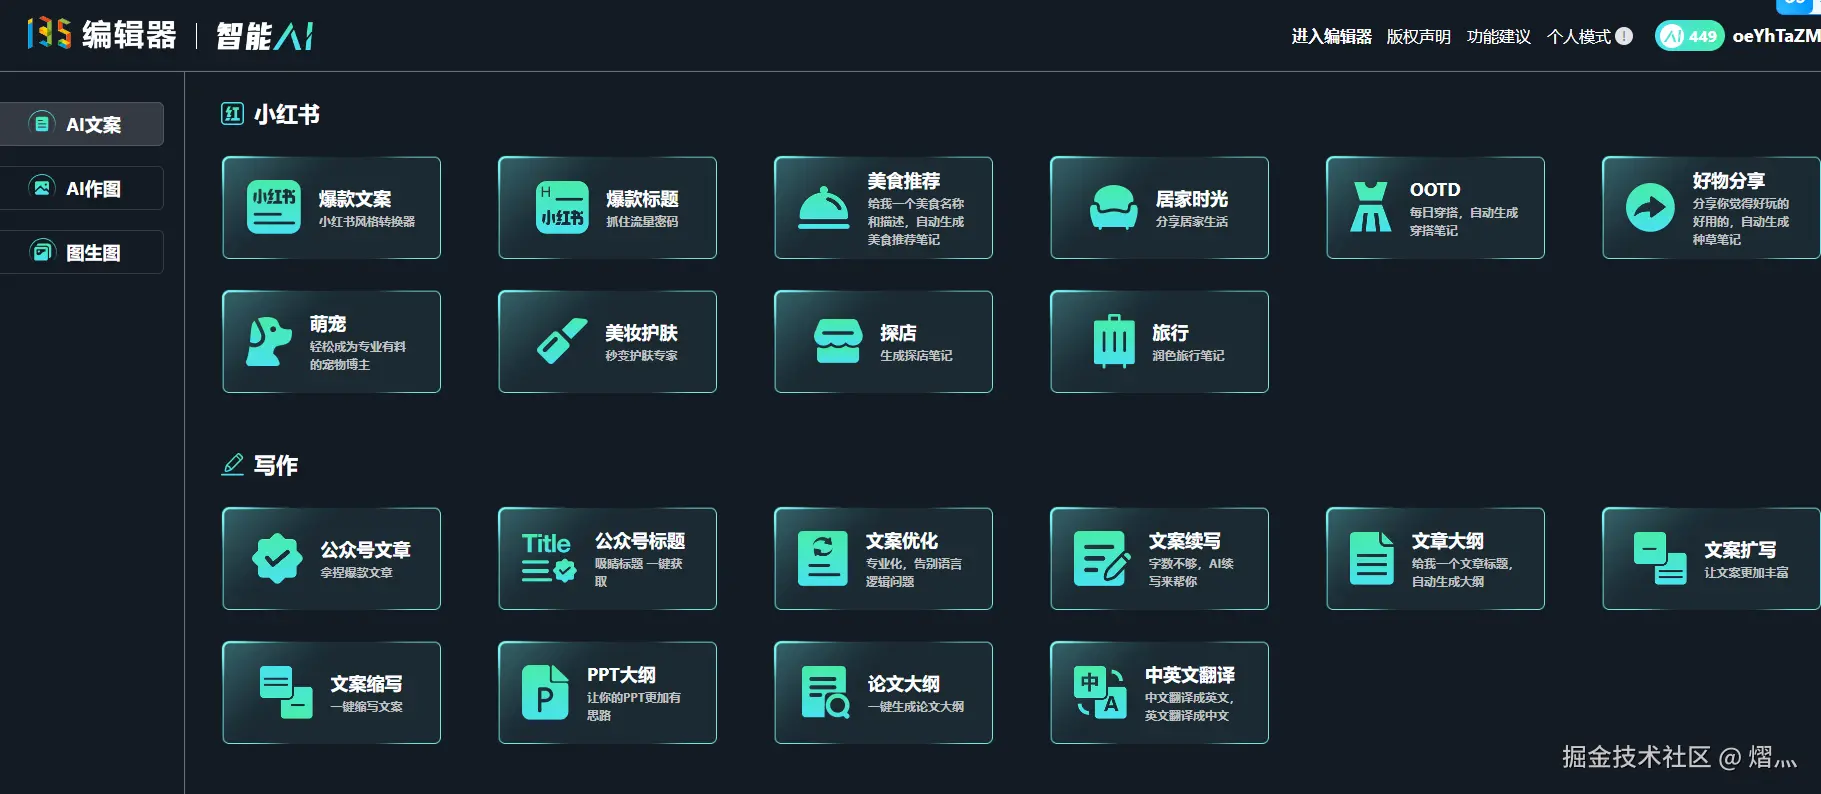Open the 功能建议 link

pyautogui.click(x=1498, y=37)
